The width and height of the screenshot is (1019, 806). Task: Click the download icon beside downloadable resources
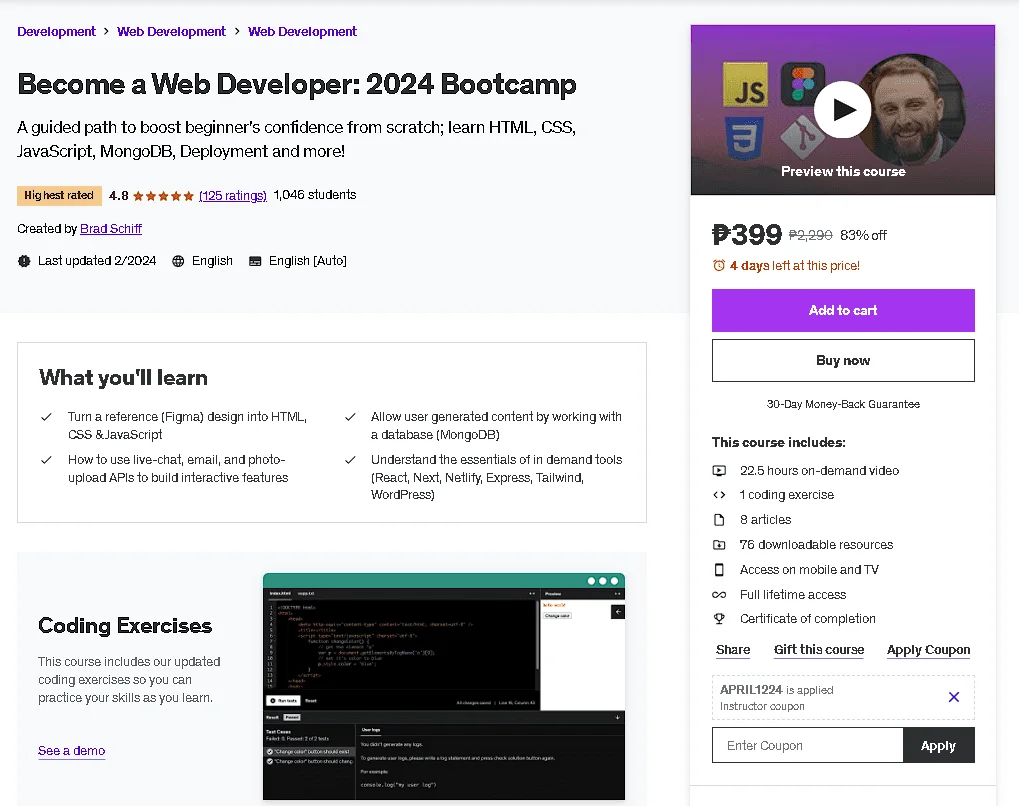[719, 545]
